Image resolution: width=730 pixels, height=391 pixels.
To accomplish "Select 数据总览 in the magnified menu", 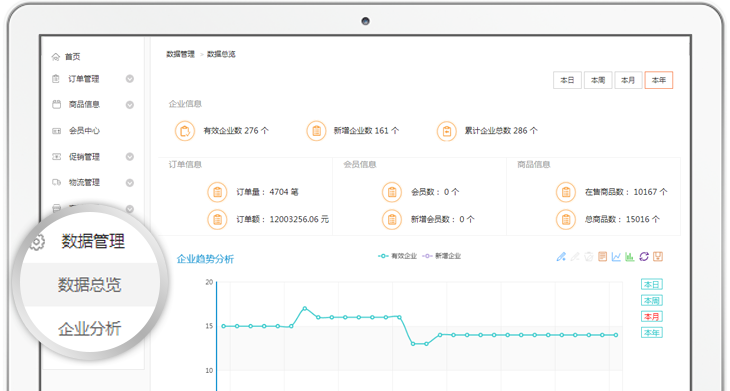I will [89, 284].
